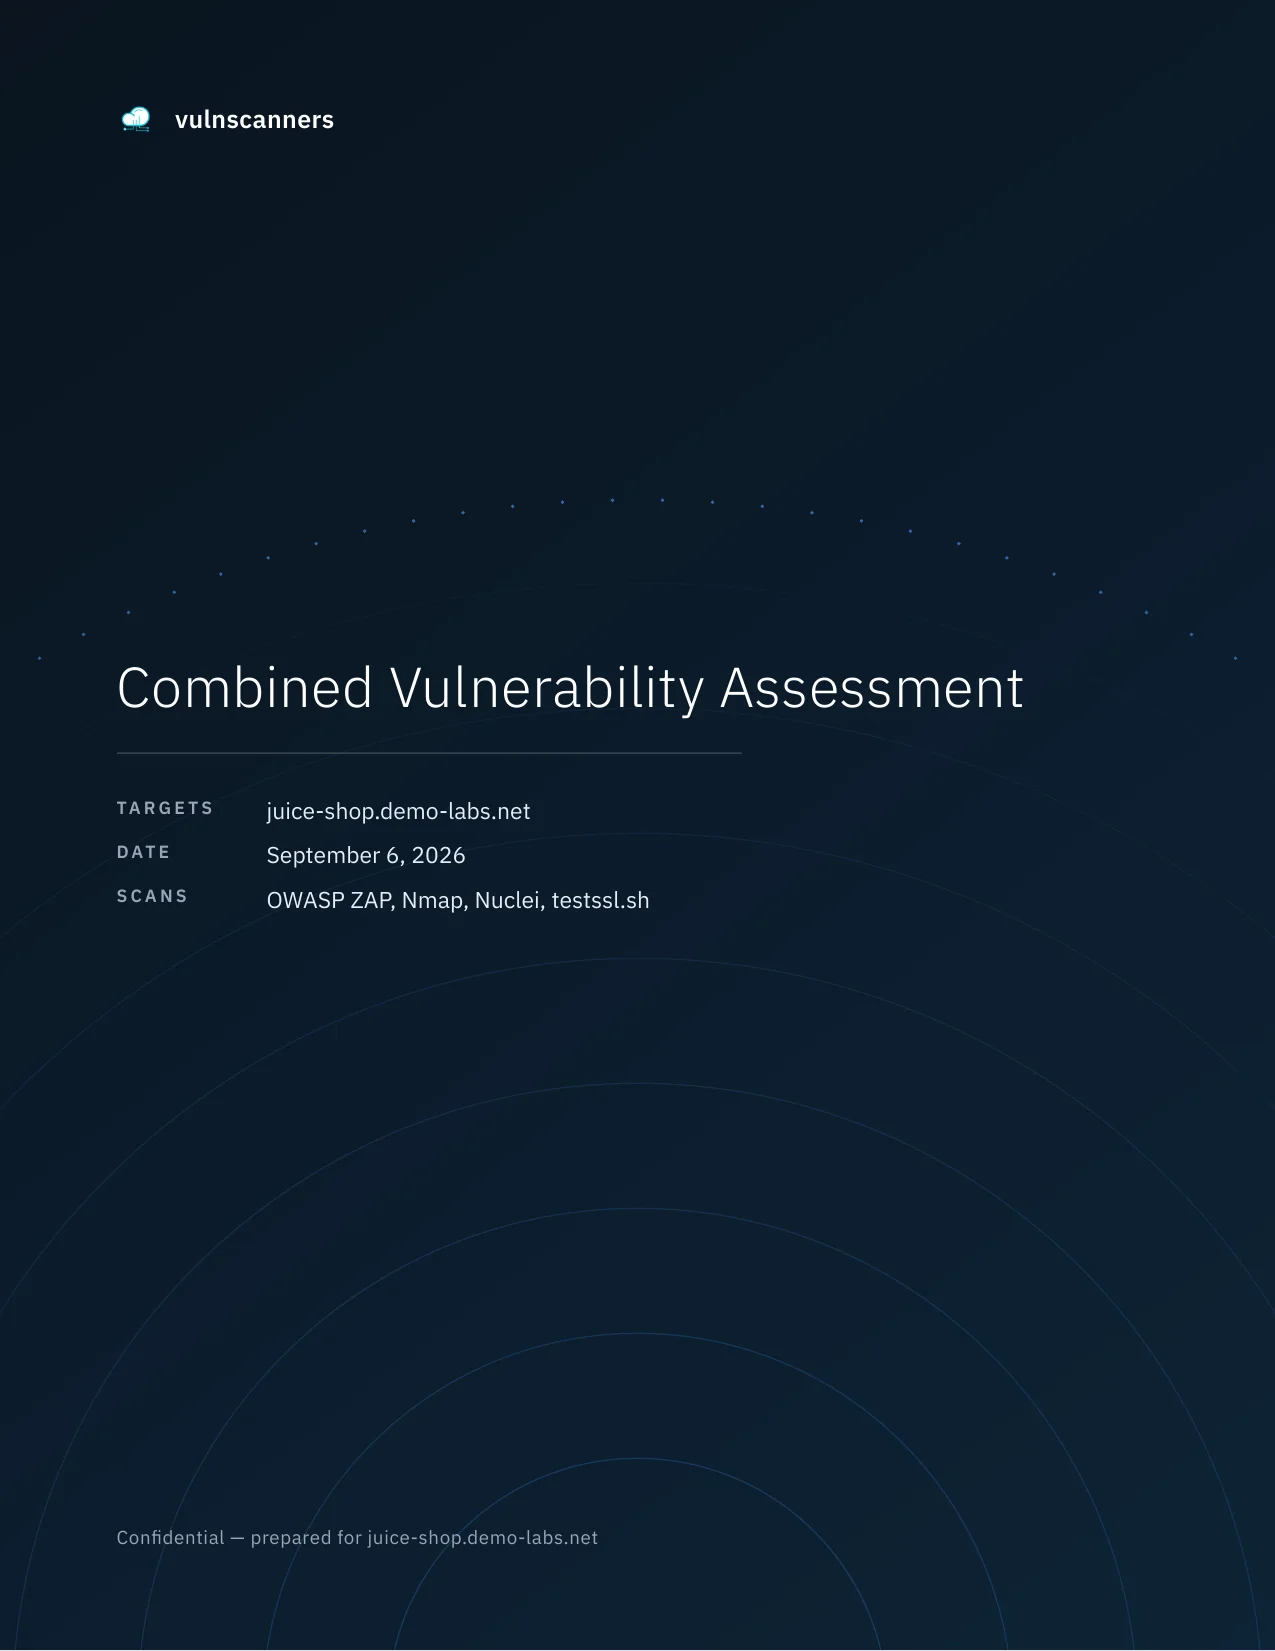Click the SCANS label
Image resolution: width=1275 pixels, height=1651 pixels.
[x=153, y=896]
